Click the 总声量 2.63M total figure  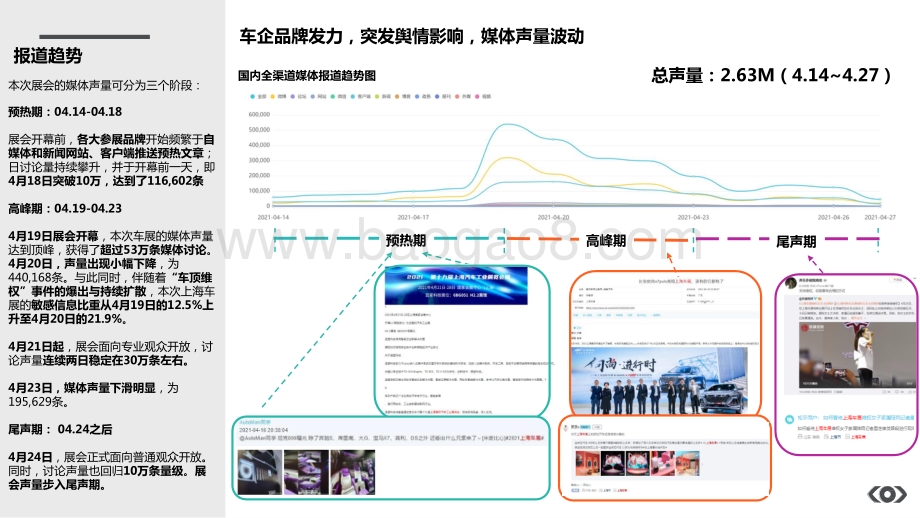(772, 75)
